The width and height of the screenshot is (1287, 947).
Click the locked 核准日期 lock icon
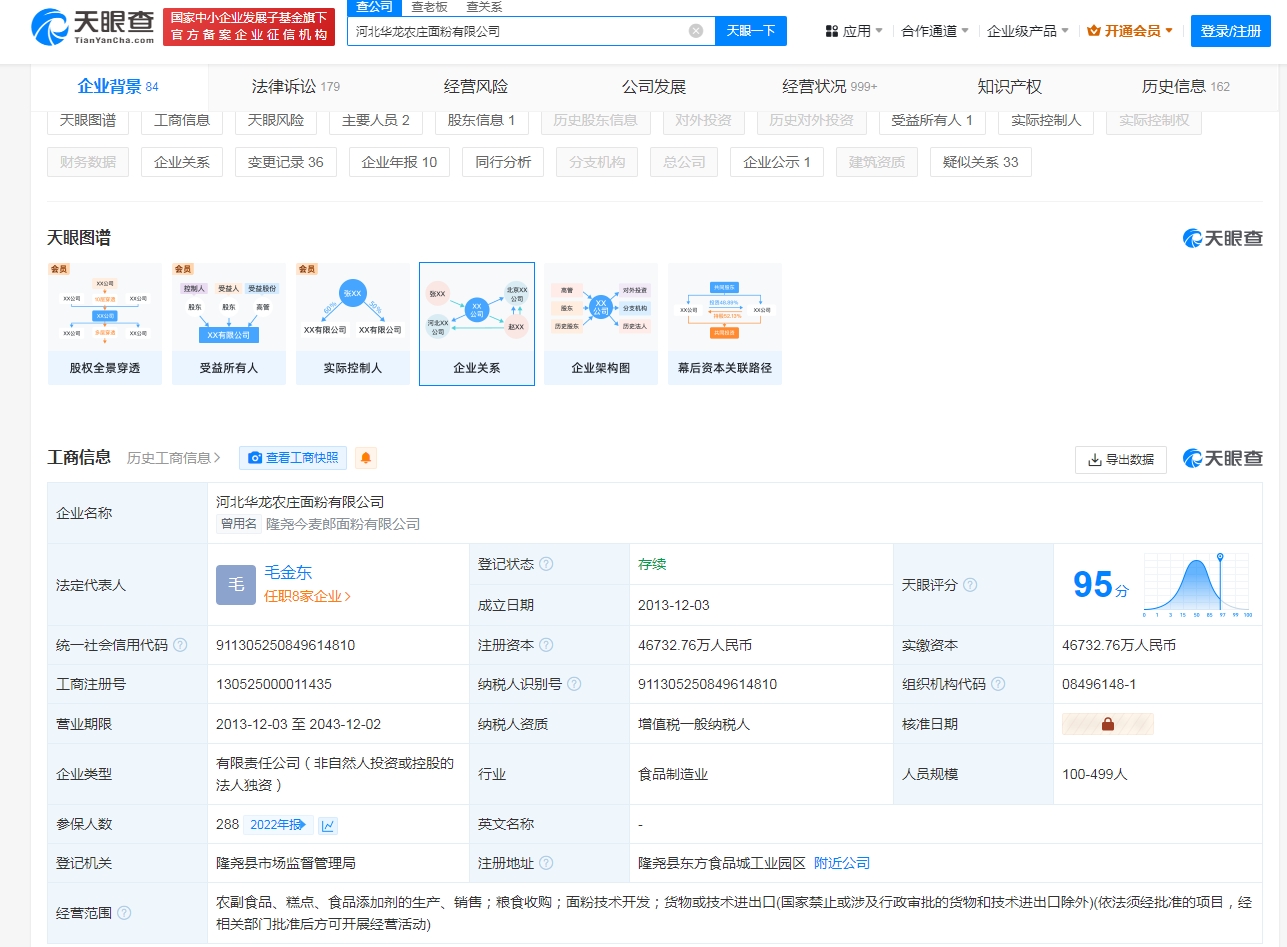click(x=1108, y=724)
